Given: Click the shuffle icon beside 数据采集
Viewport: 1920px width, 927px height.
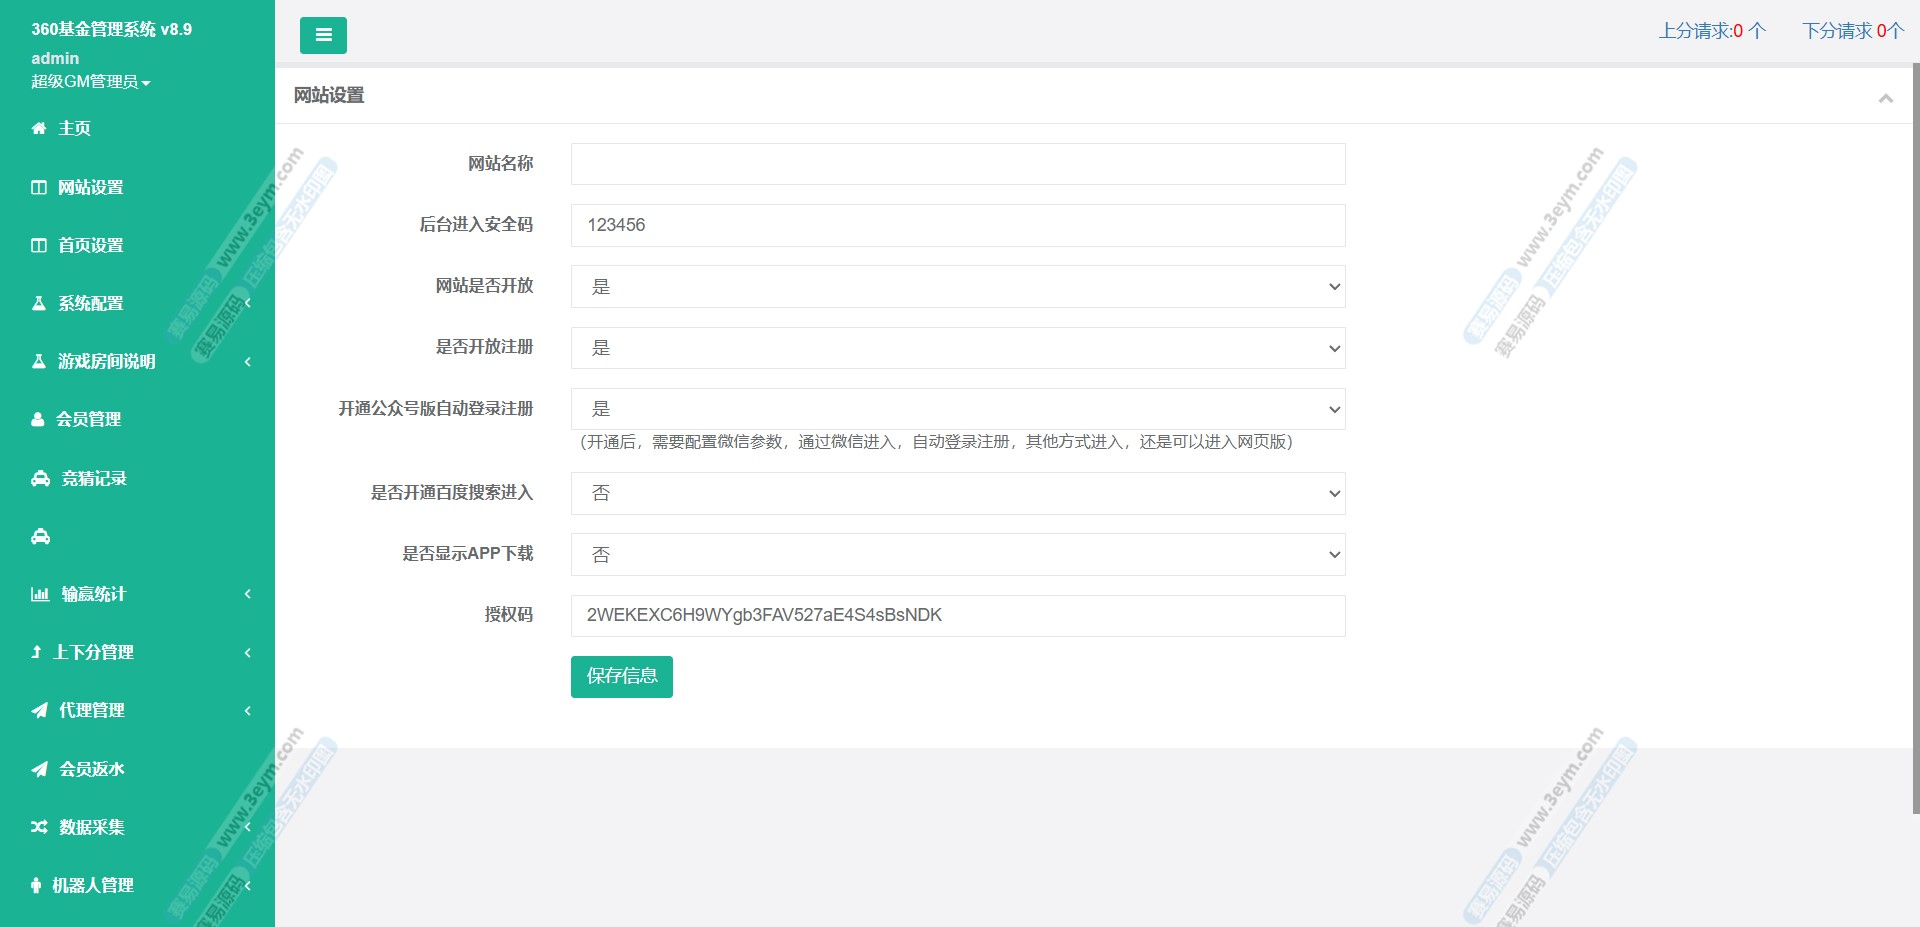Looking at the screenshot, I should point(39,827).
